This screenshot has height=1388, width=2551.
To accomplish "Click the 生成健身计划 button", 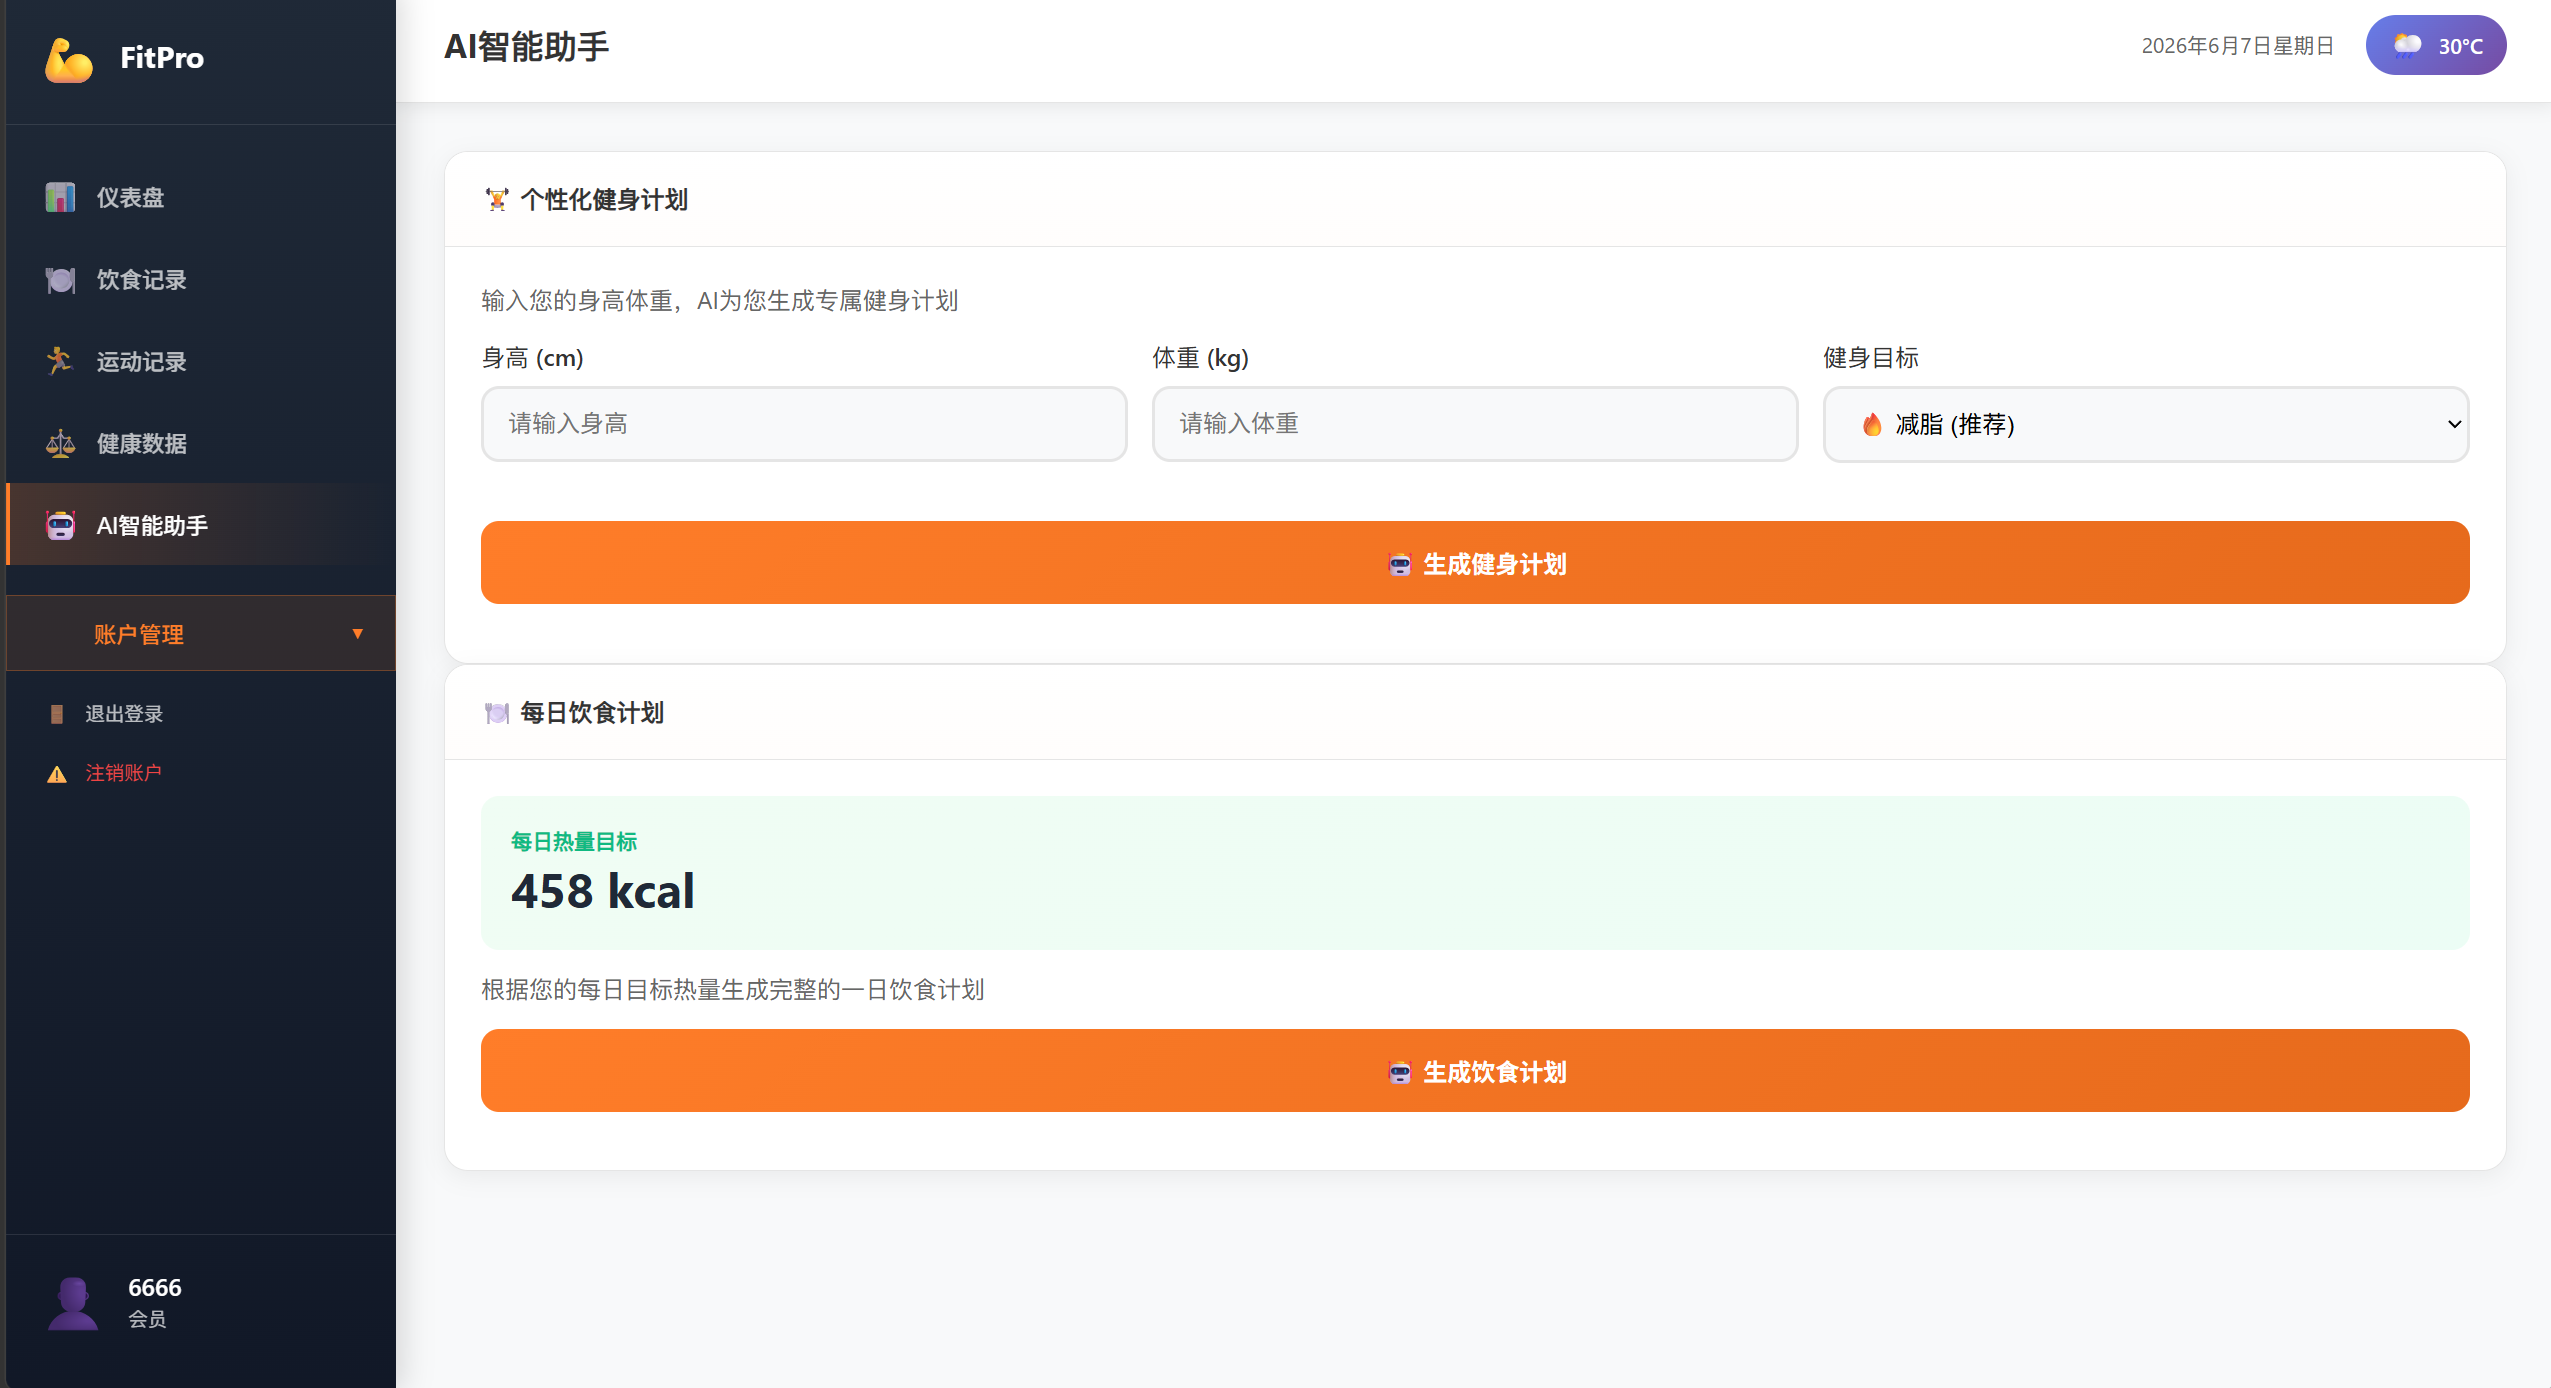I will click(x=1475, y=563).
